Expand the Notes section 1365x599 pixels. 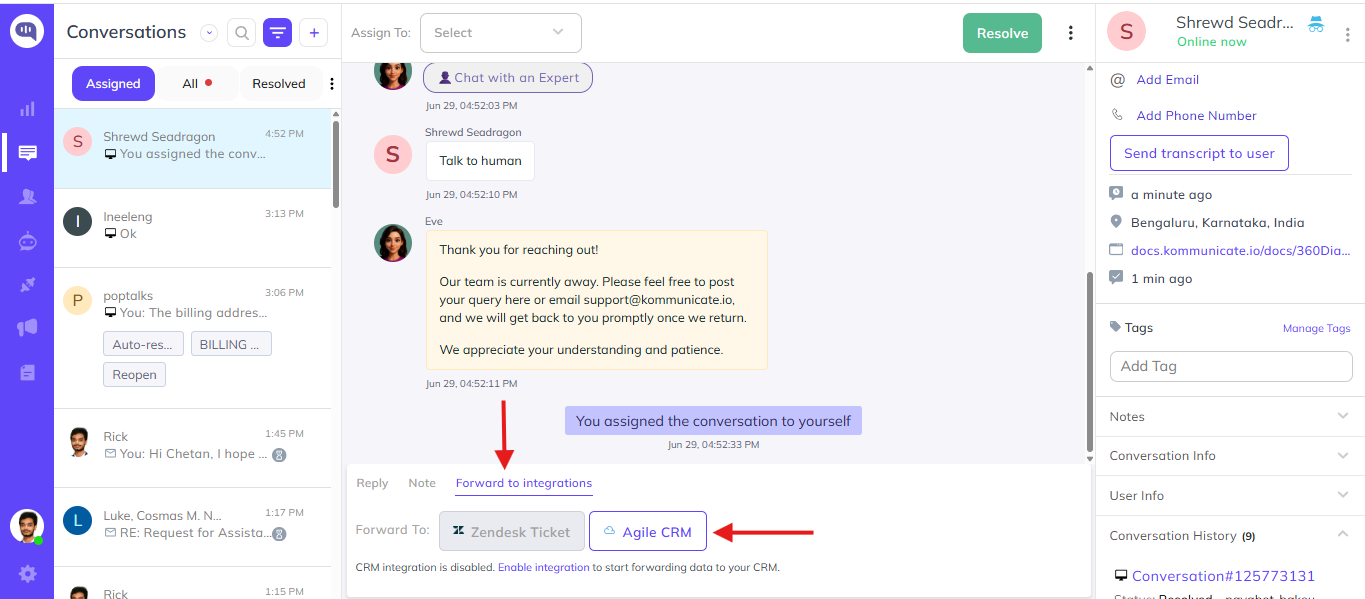pyautogui.click(x=1230, y=416)
